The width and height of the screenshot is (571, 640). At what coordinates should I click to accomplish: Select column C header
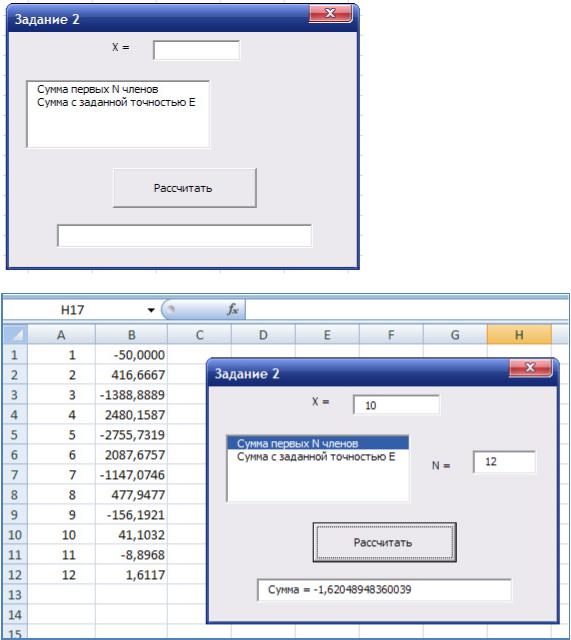tap(199, 335)
